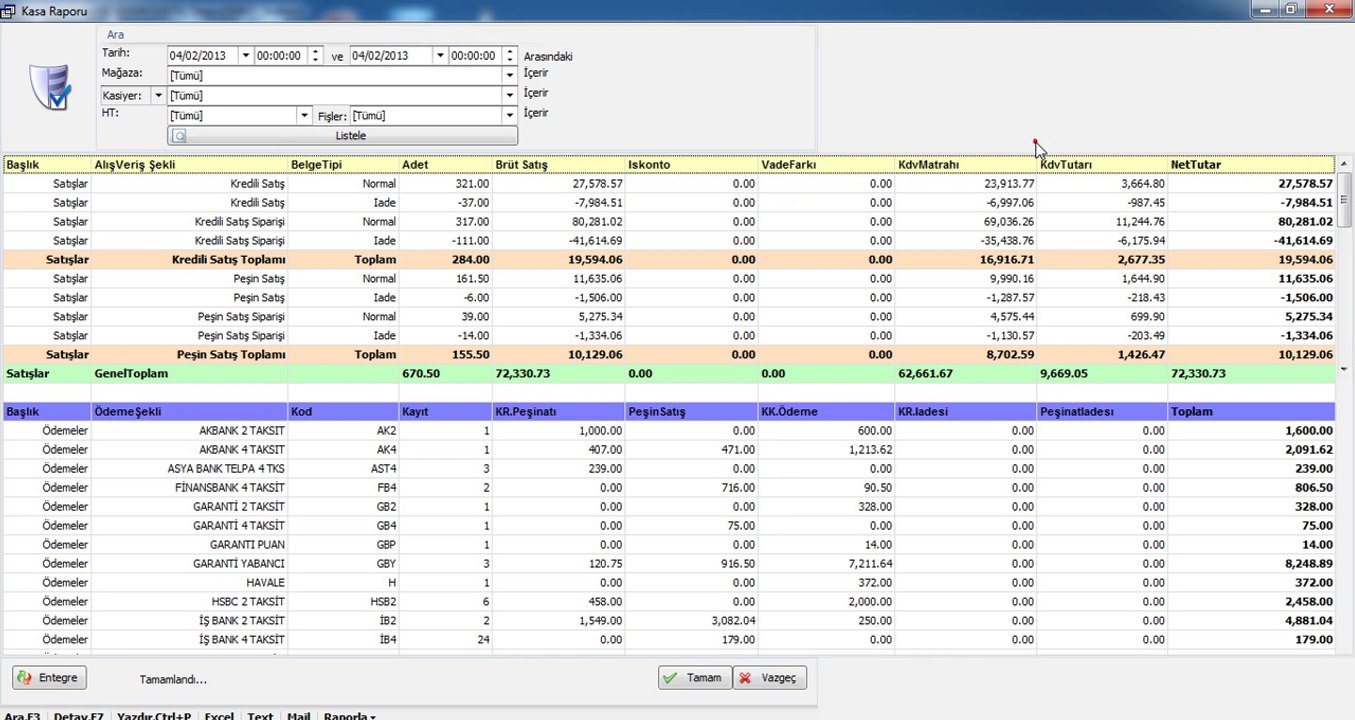Image resolution: width=1355 pixels, height=720 pixels.
Task: Select the HSBC 2 TAKSİT payment row
Action: pyautogui.click(x=669, y=601)
